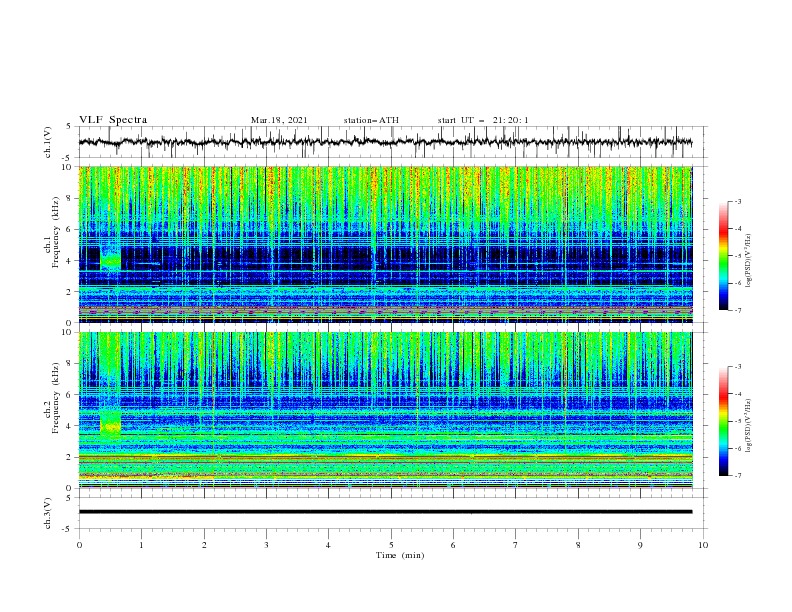Click the "-3" tick on ch.1 colorbar
Image resolution: width=792 pixels, height=612 pixels.
[738, 201]
